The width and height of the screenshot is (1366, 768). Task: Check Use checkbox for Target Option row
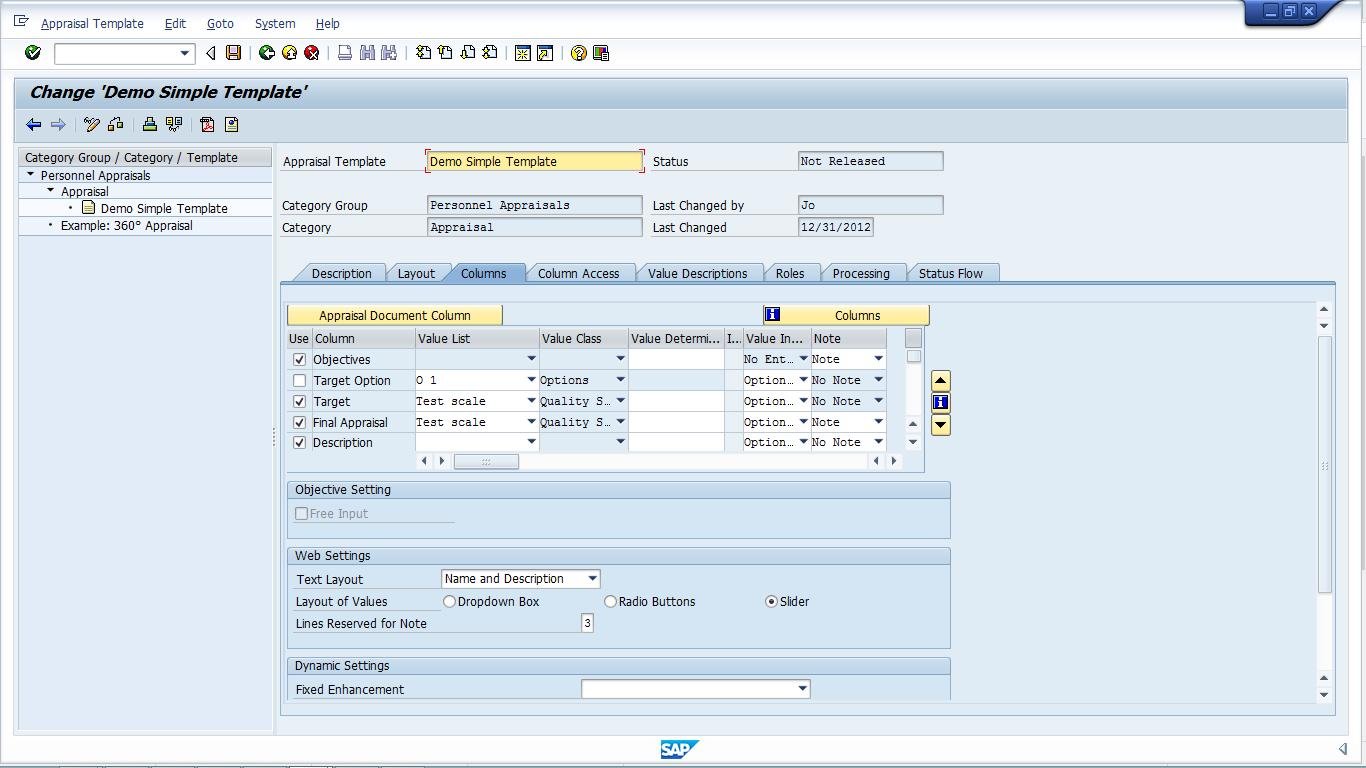(x=299, y=381)
